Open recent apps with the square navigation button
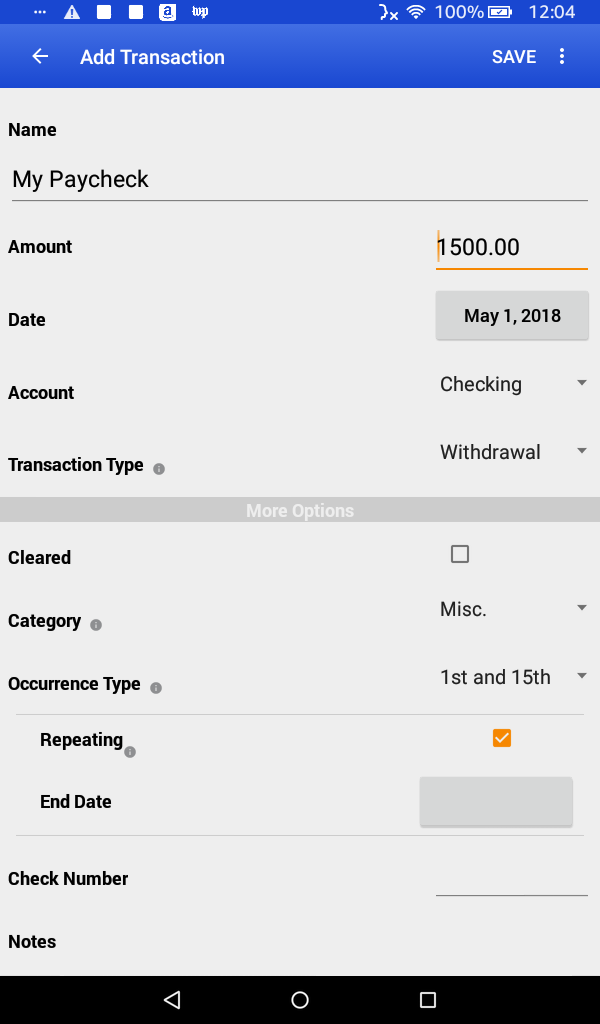600x1024 pixels. point(428,998)
